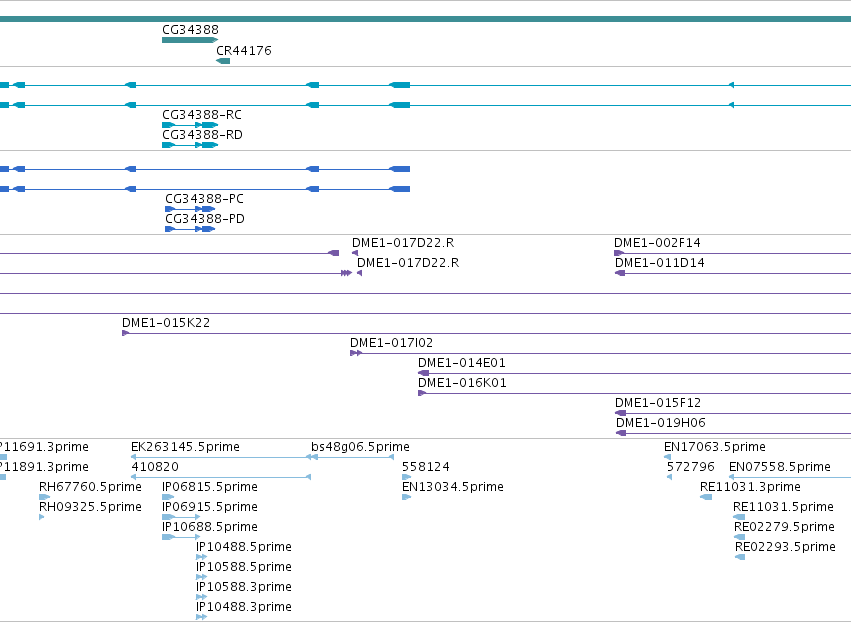Open the CG34388-RC transcript label
The height and width of the screenshot is (622, 851).
click(202, 115)
